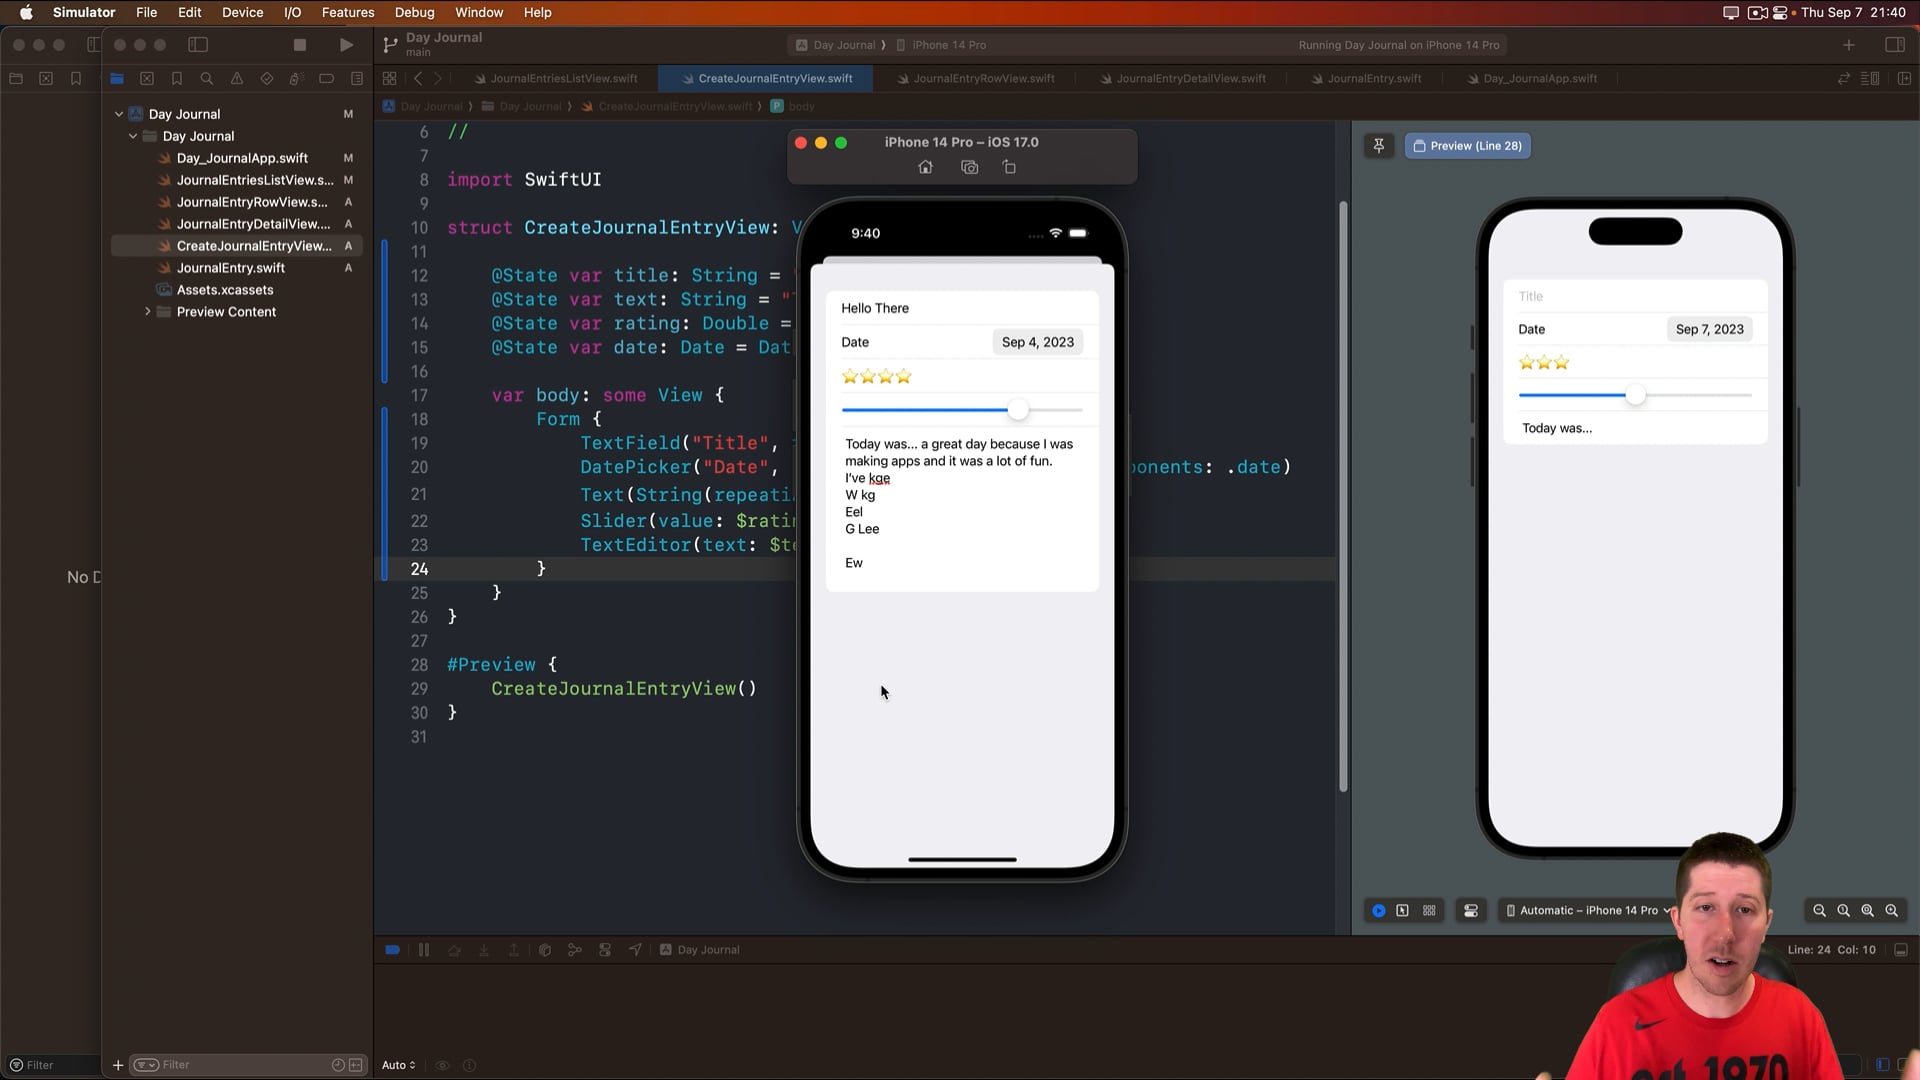Click the preview Title text field
1920x1080 pixels.
(x=1635, y=296)
